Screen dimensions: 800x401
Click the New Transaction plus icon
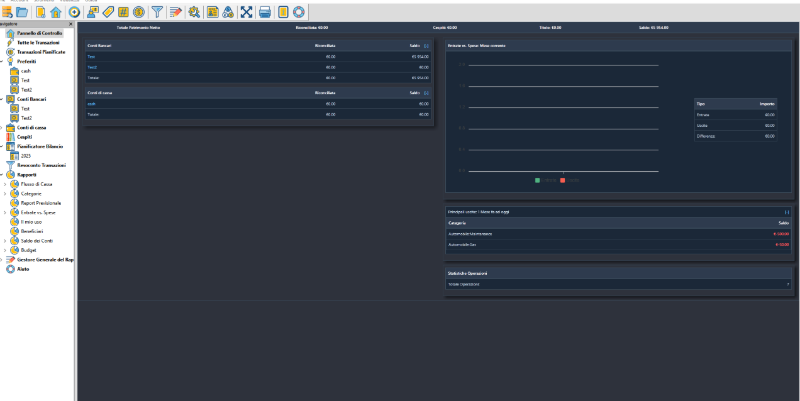[x=74, y=12]
